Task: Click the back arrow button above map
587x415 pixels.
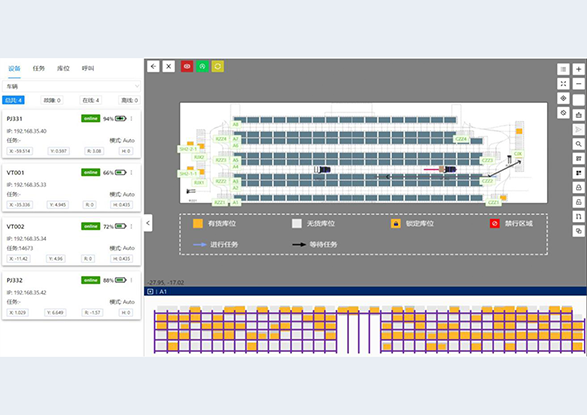Action: pyautogui.click(x=153, y=67)
